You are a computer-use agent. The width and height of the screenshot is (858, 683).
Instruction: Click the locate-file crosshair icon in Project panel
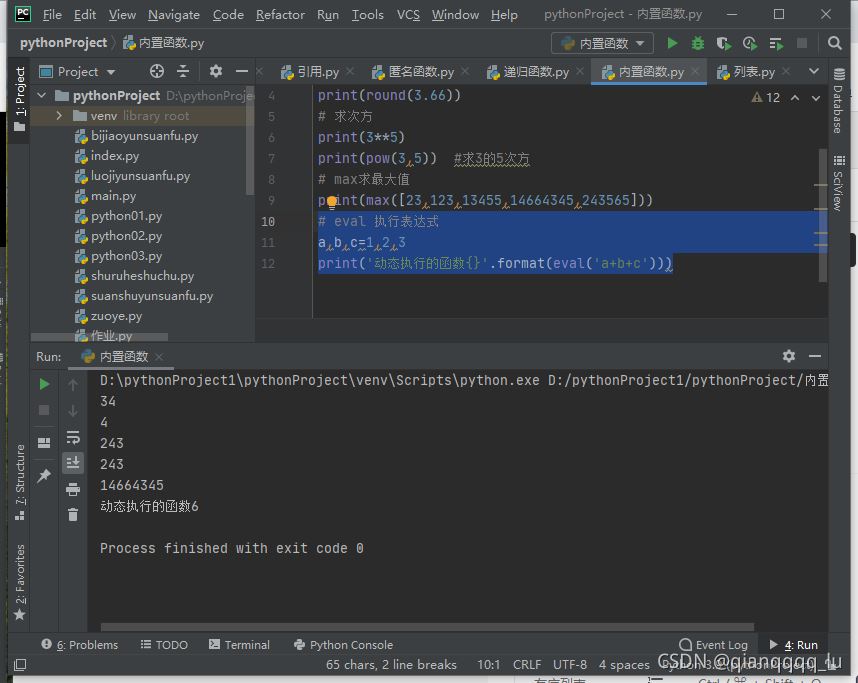pyautogui.click(x=156, y=71)
